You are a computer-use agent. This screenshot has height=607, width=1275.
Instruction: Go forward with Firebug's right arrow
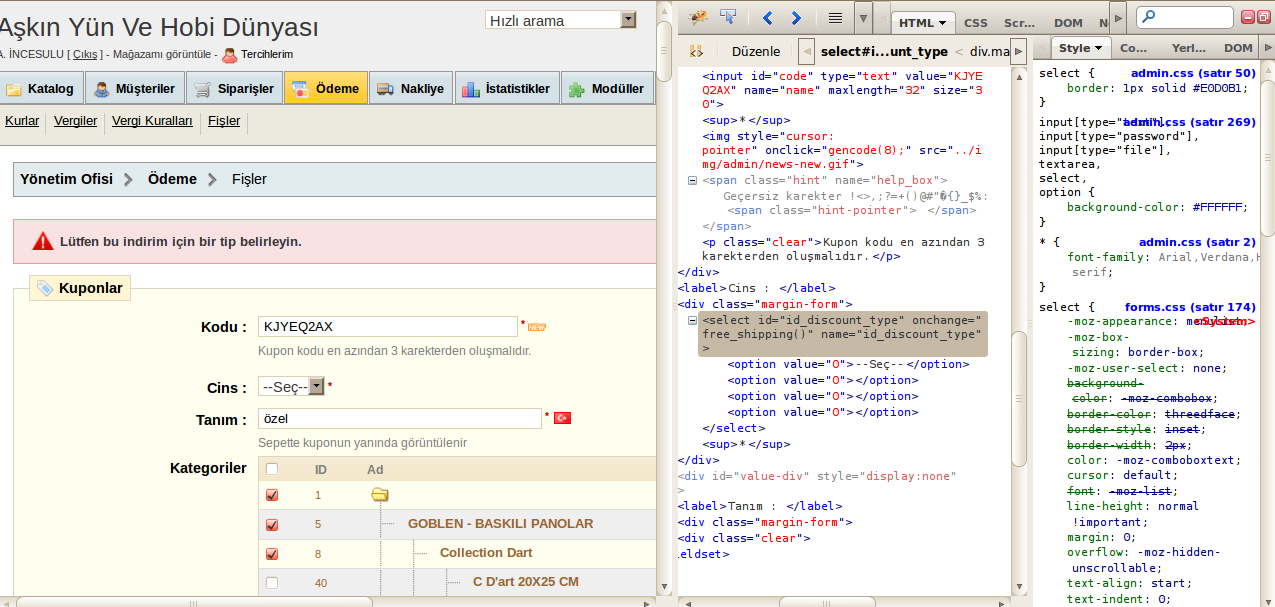796,18
